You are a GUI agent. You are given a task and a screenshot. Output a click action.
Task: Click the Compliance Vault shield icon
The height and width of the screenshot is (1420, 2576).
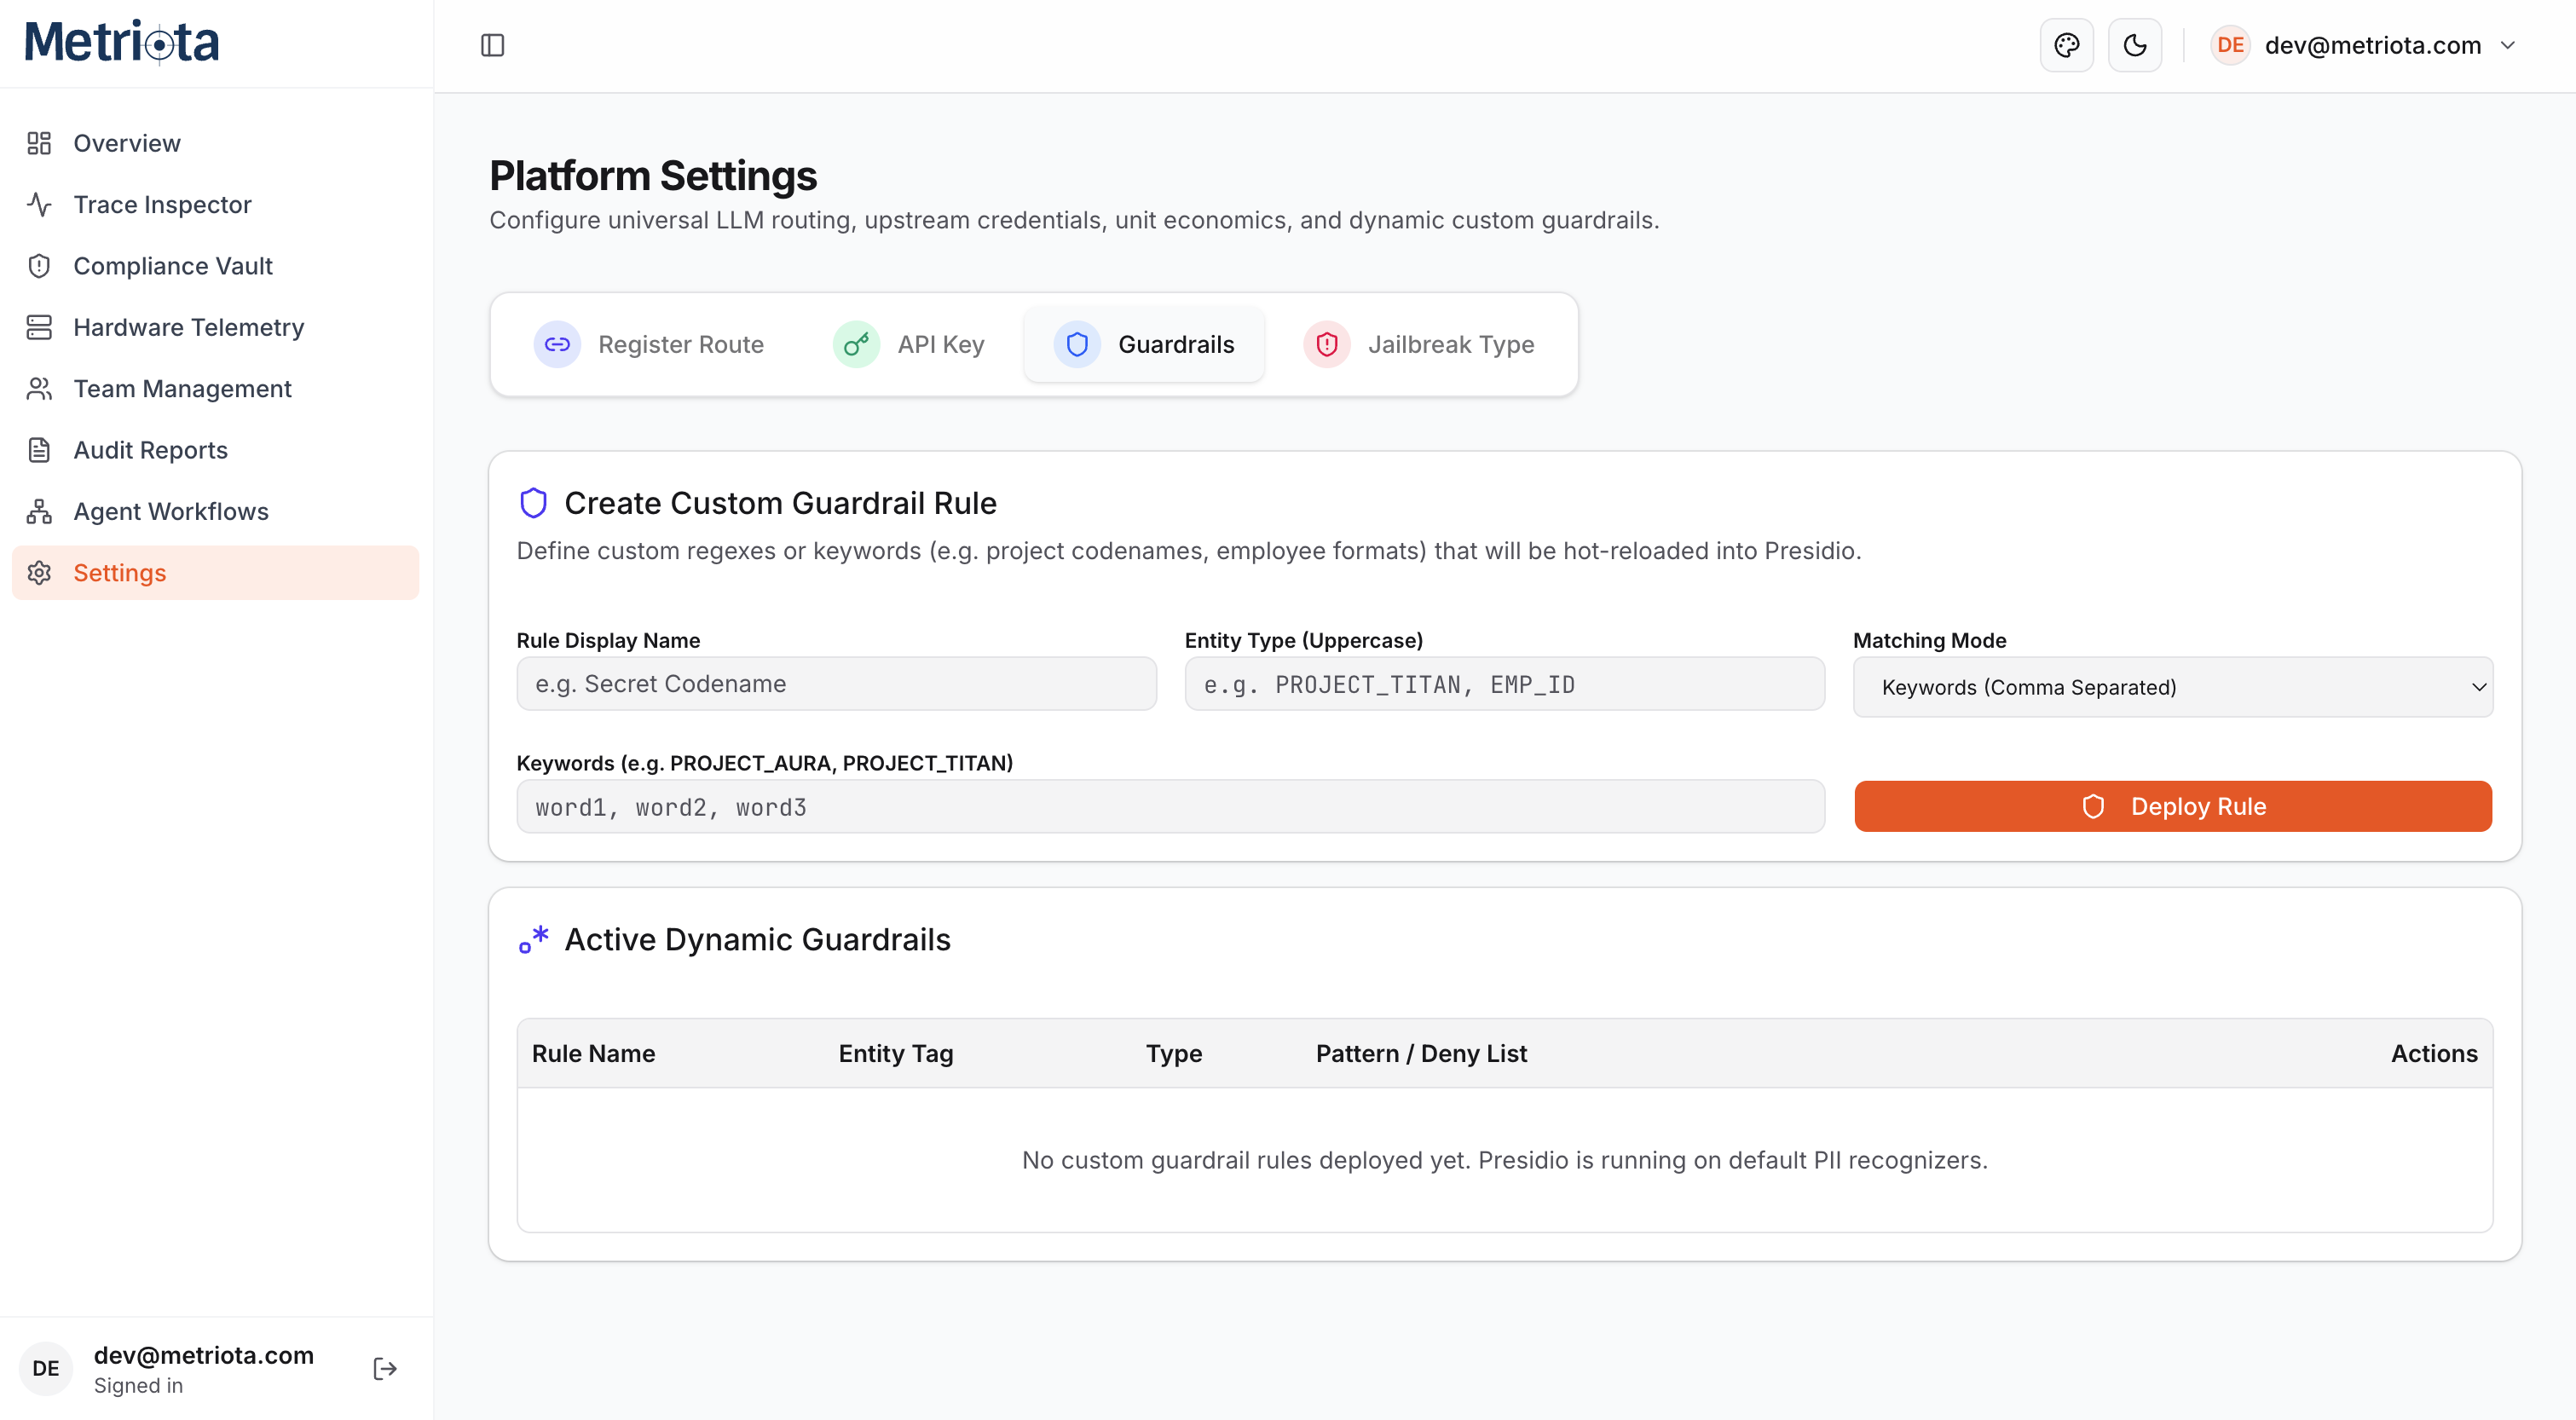39,266
